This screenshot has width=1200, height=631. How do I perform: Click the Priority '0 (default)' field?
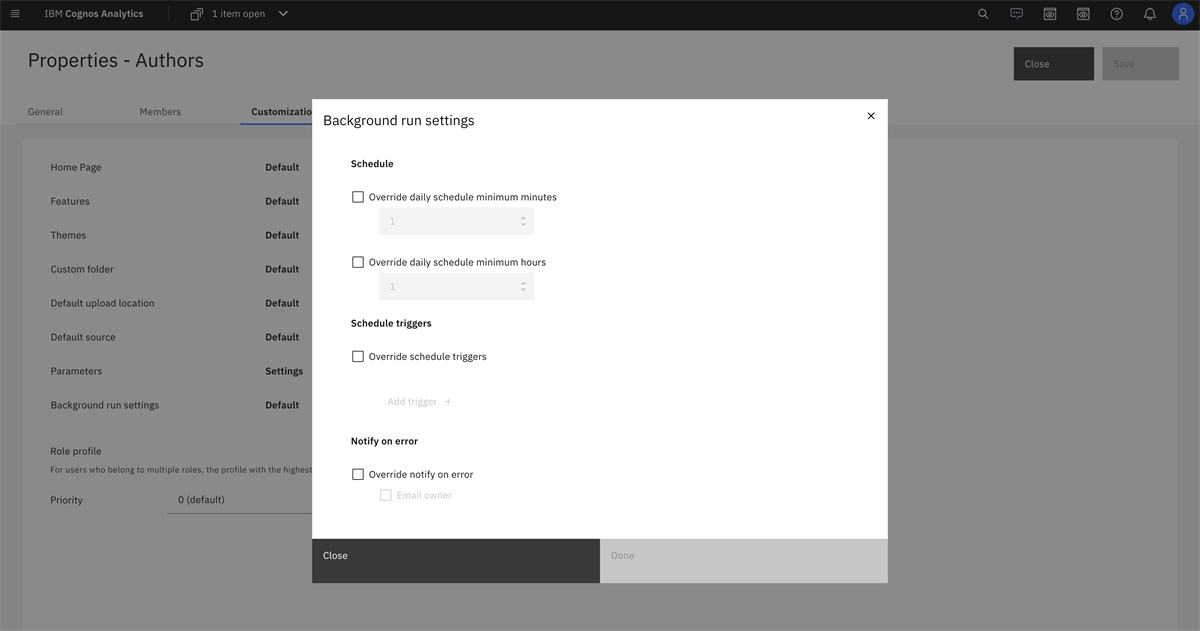click(240, 500)
